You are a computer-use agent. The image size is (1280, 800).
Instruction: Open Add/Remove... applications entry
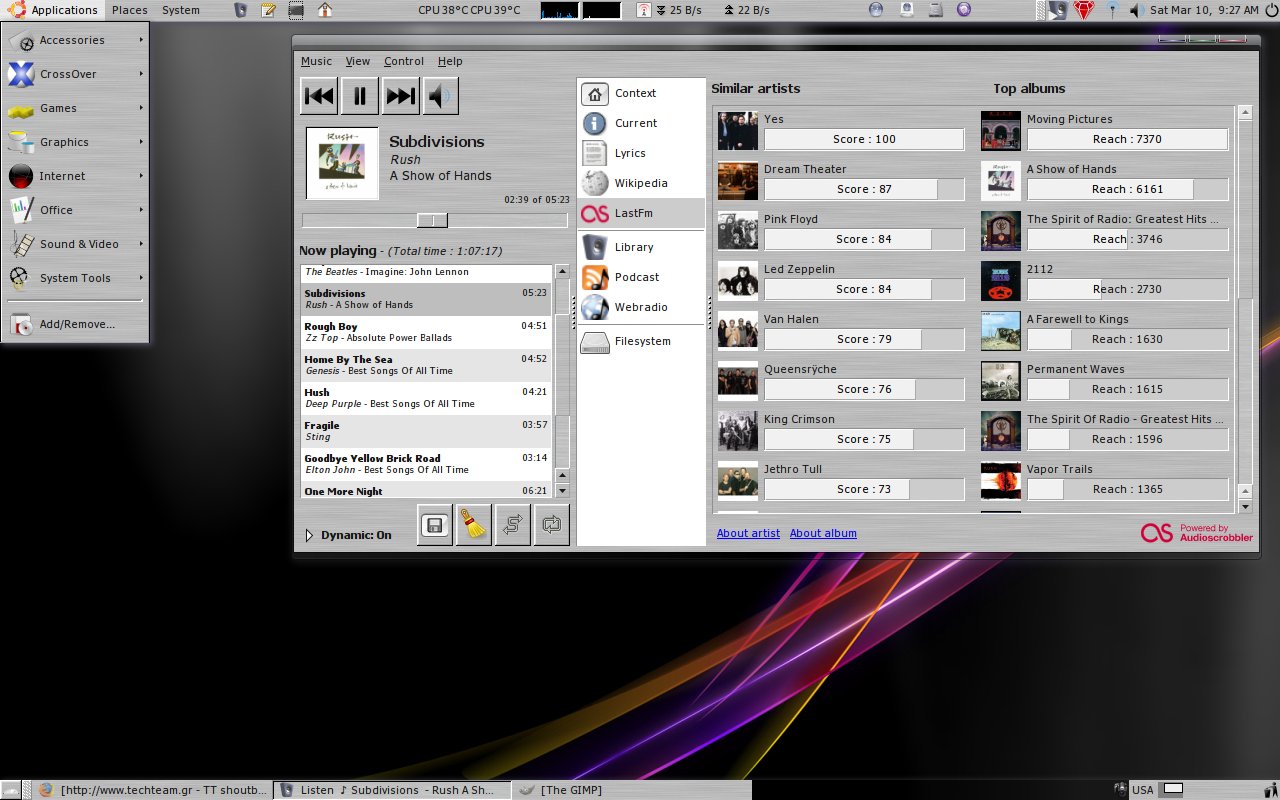pos(76,324)
